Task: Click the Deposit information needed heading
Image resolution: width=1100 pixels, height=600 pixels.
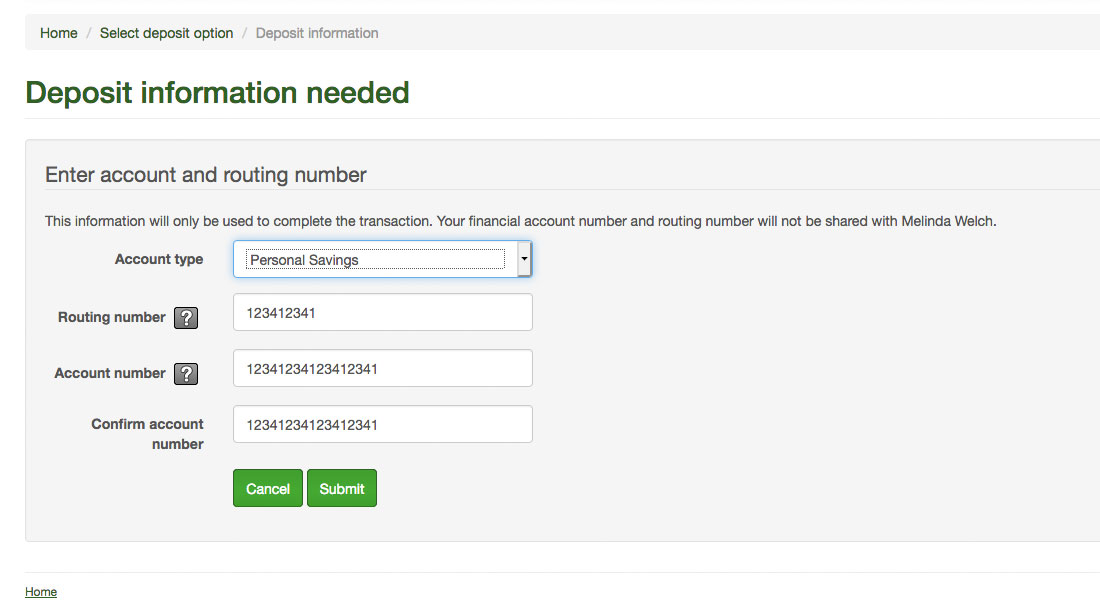Action: coord(217,92)
